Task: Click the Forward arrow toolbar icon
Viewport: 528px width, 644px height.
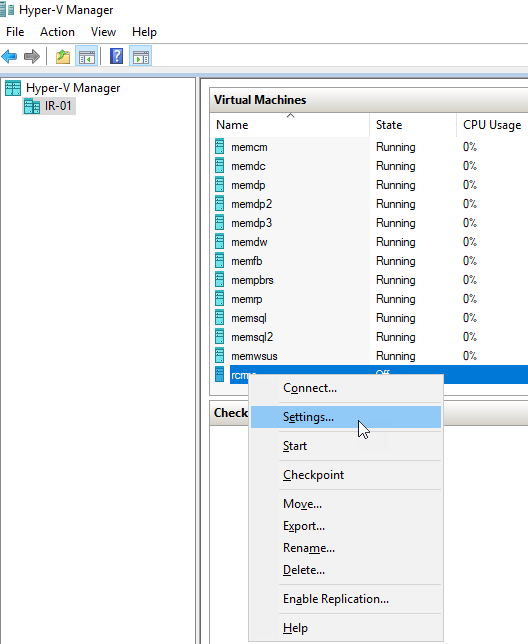Action: (x=32, y=56)
